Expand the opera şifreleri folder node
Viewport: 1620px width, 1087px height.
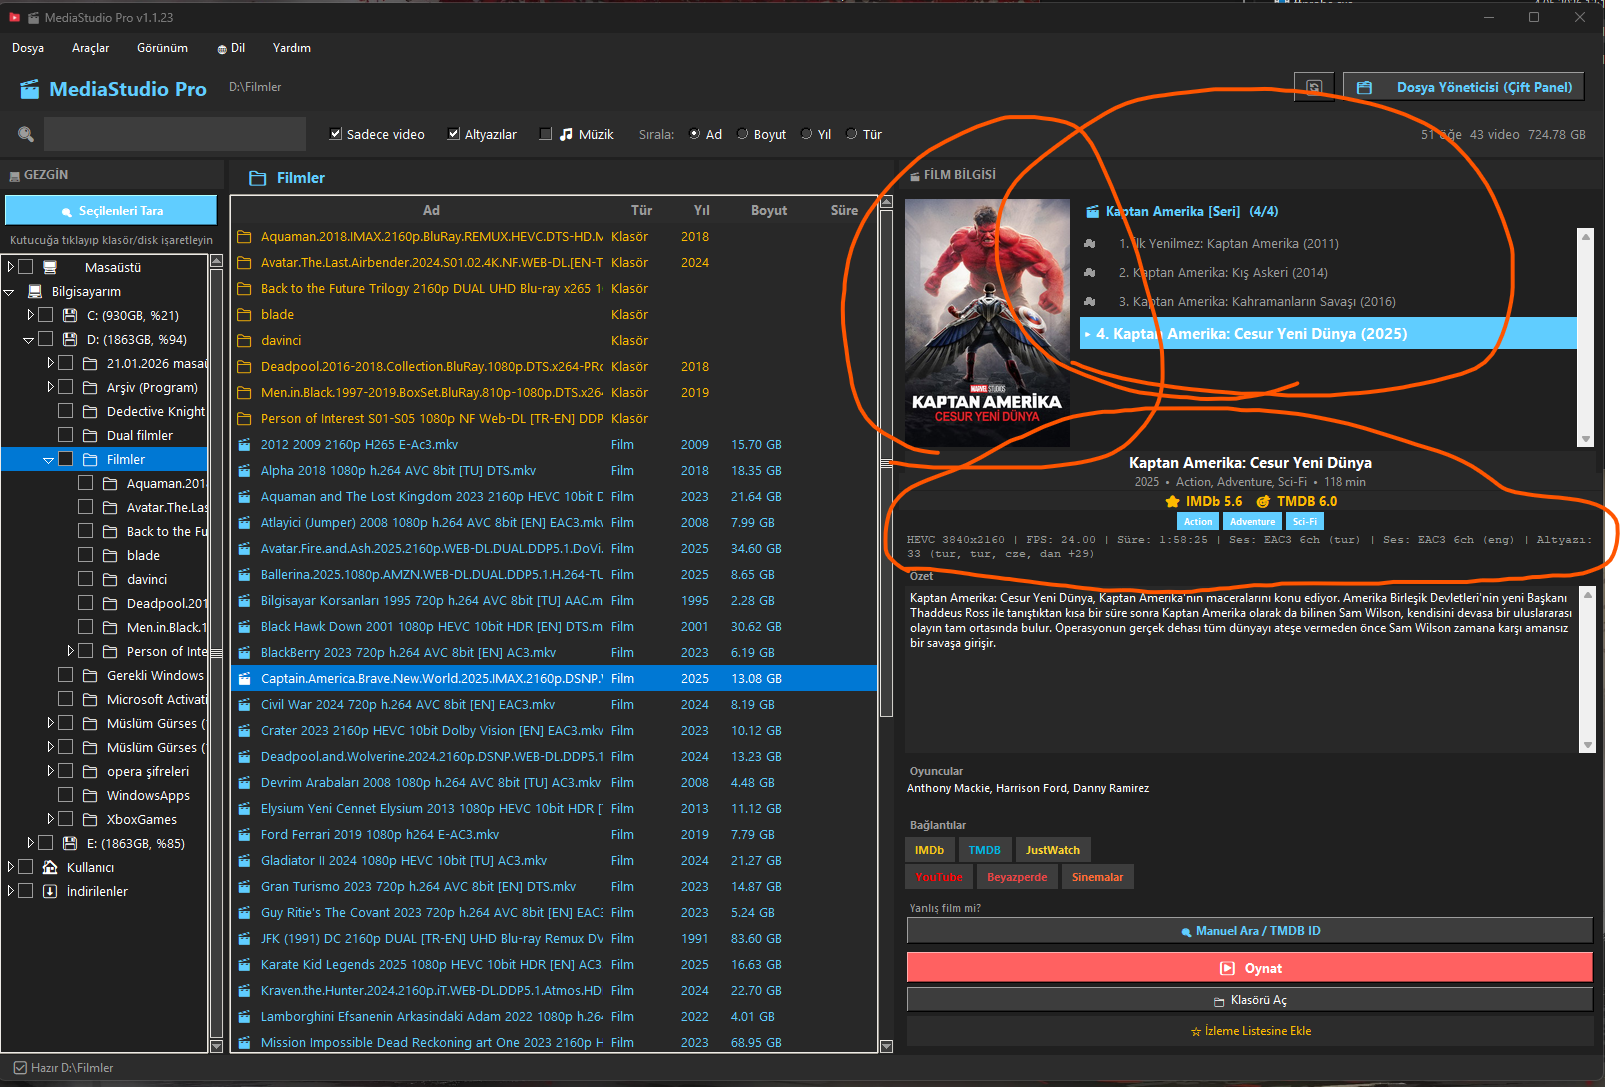[50, 771]
